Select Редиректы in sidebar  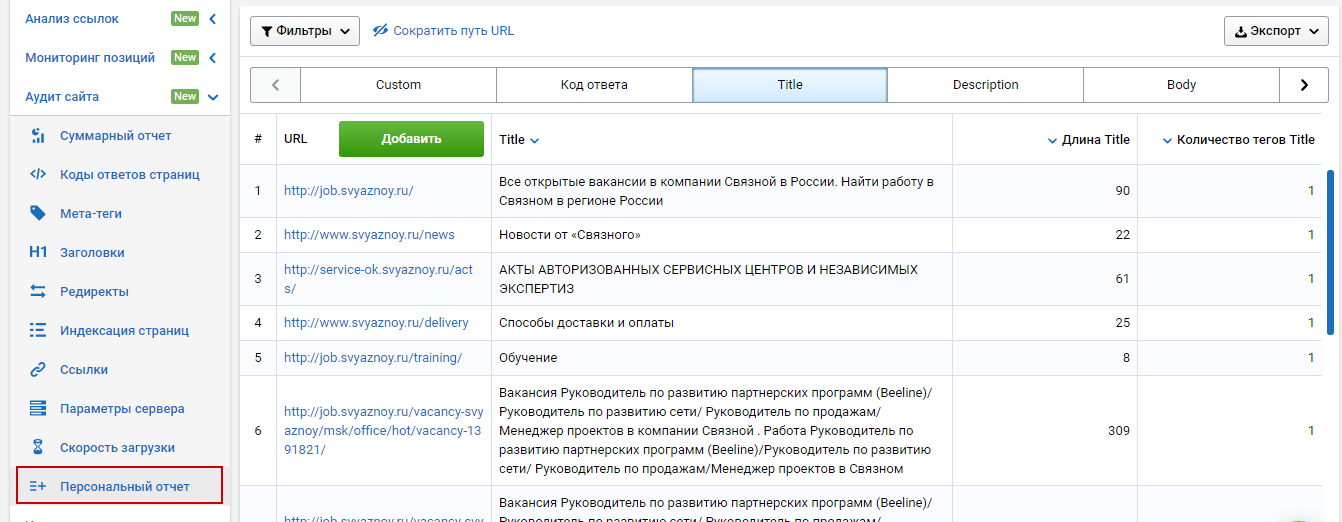tap(94, 291)
